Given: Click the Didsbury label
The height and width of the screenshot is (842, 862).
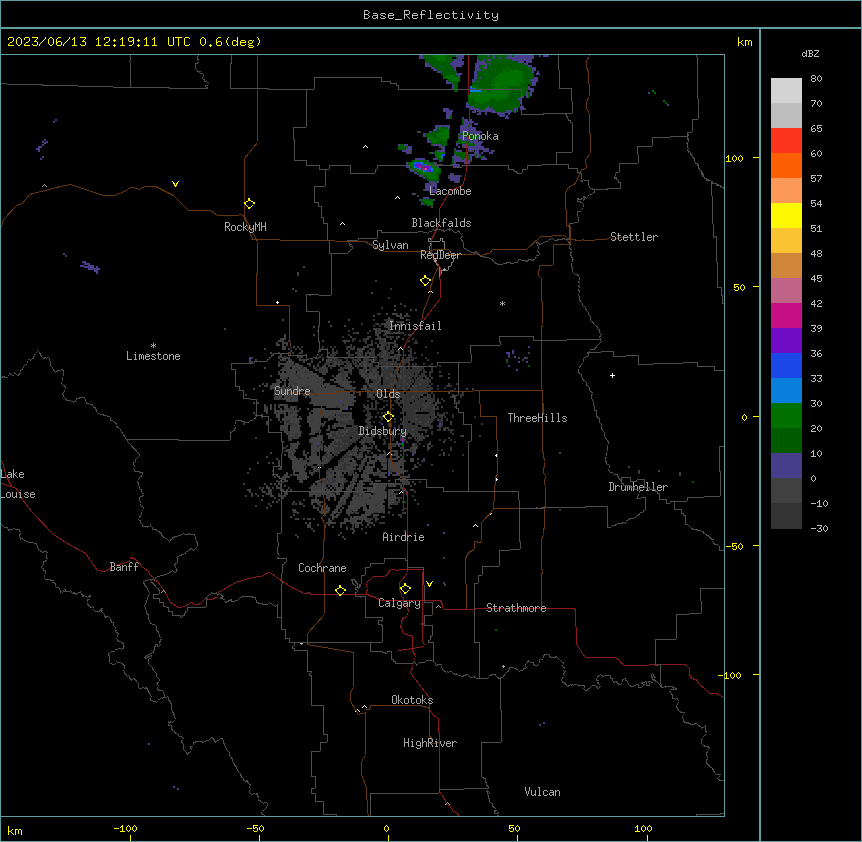Looking at the screenshot, I should 383,431.
